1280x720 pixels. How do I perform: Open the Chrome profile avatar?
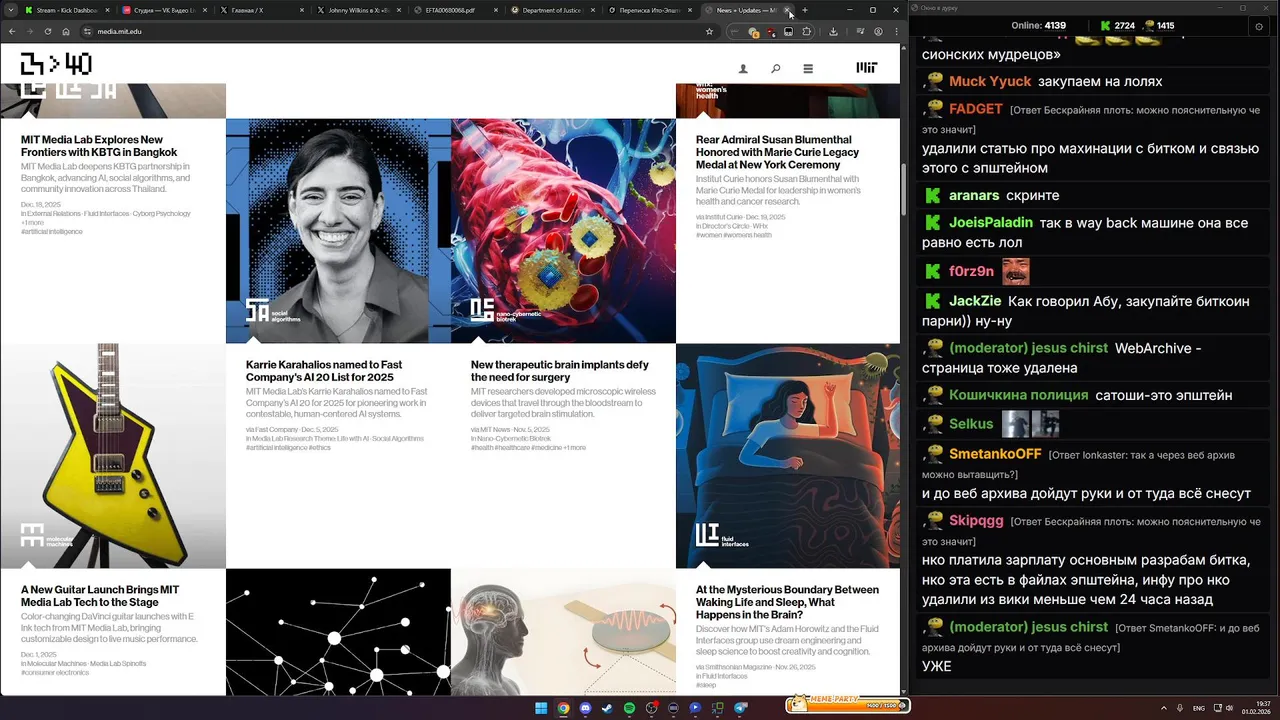pos(878,31)
